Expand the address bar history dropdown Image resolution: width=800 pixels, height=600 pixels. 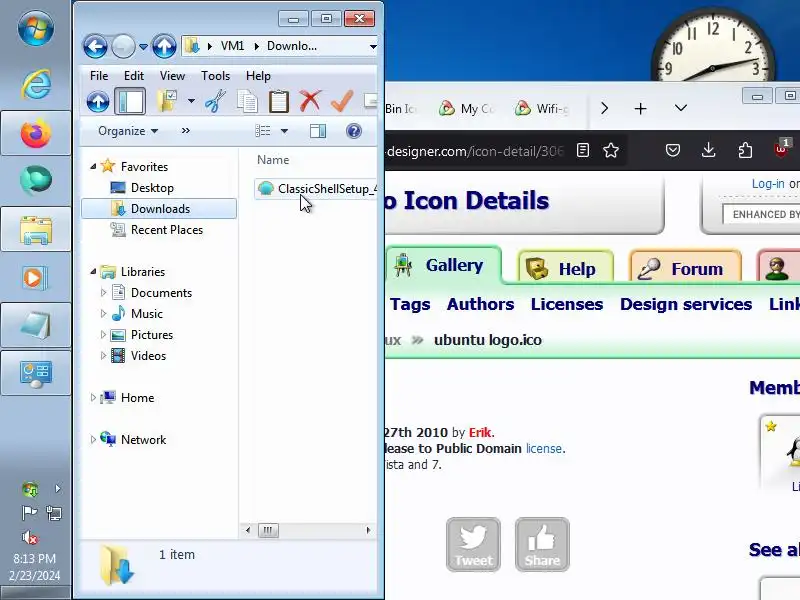373,46
